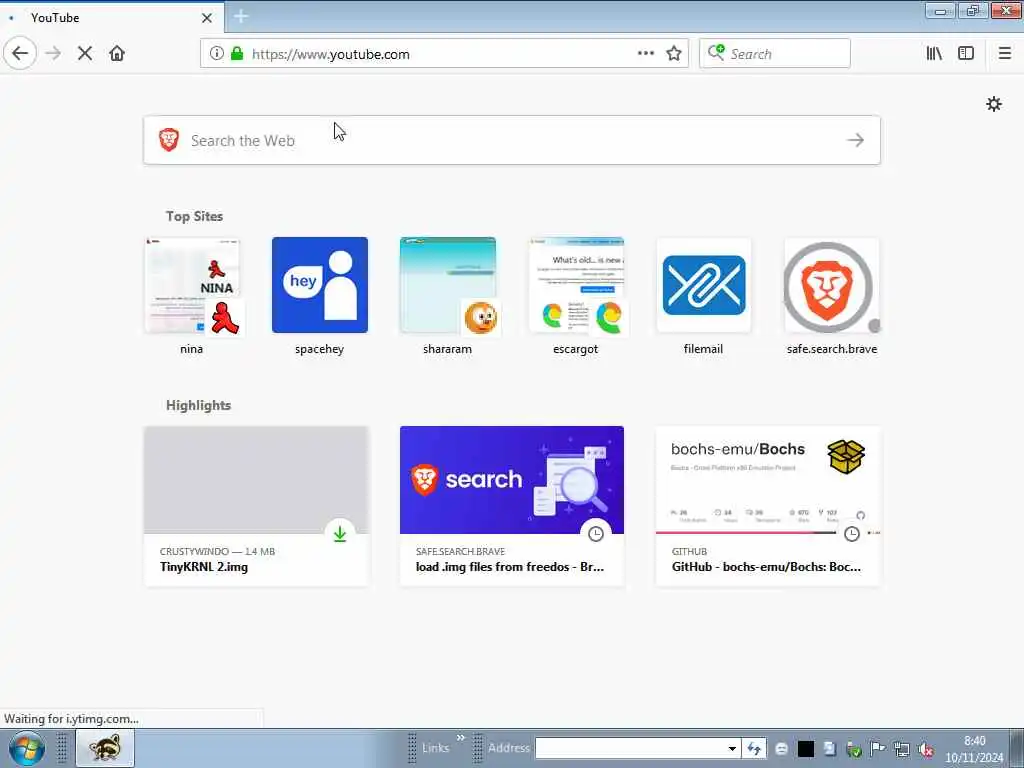The width and height of the screenshot is (1024, 768).
Task: Open new tab preferences gear icon
Action: tap(993, 104)
